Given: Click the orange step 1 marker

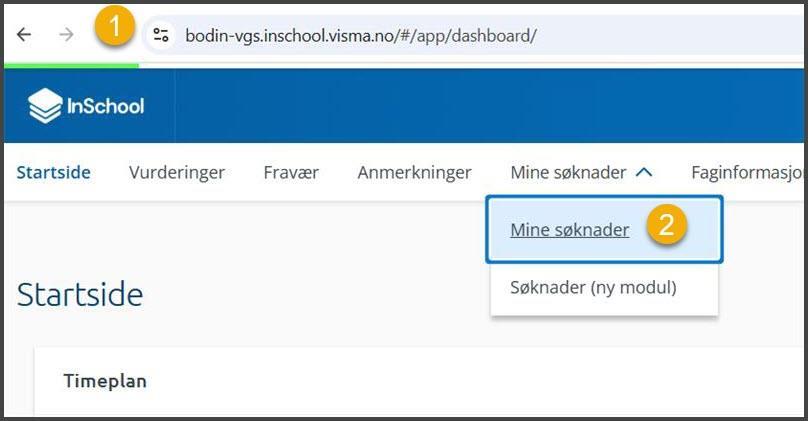Looking at the screenshot, I should coord(114,26).
